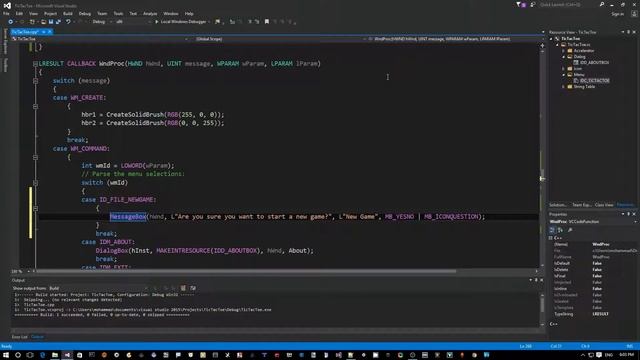640x360 pixels.
Task: Open the File menu
Action: [x=6, y=13]
